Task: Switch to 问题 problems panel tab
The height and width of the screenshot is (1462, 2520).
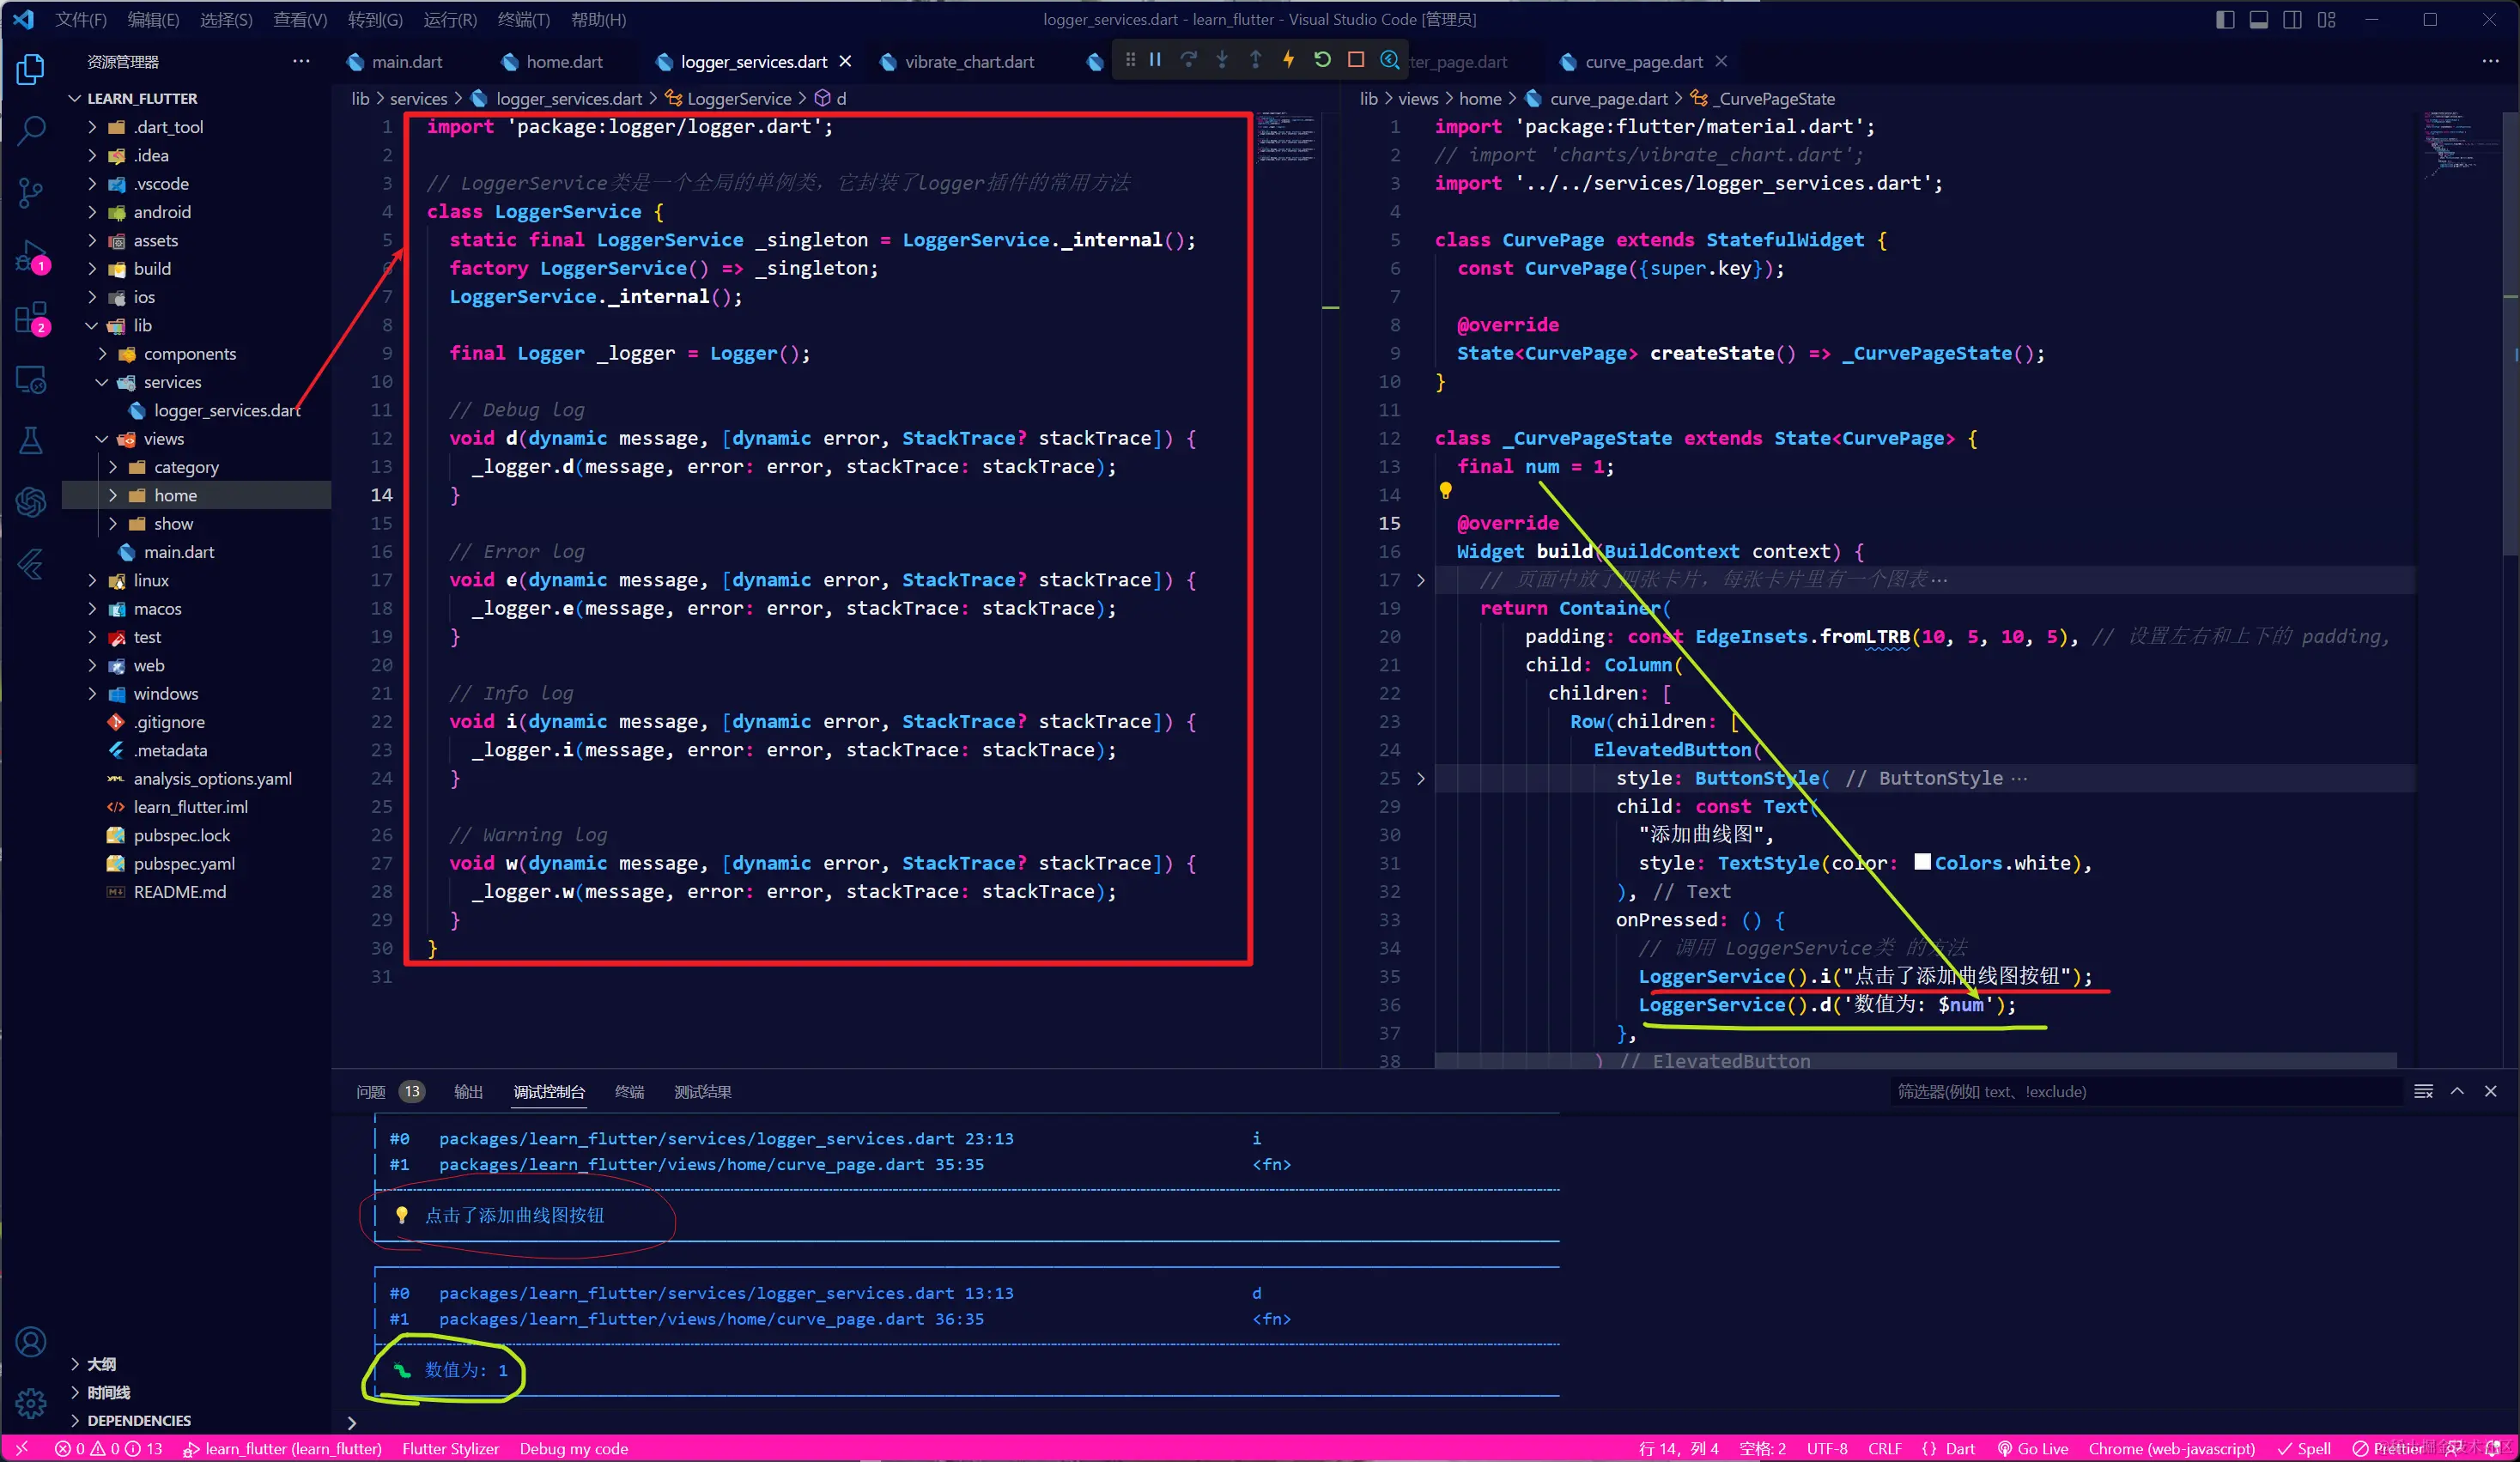Action: (371, 1092)
